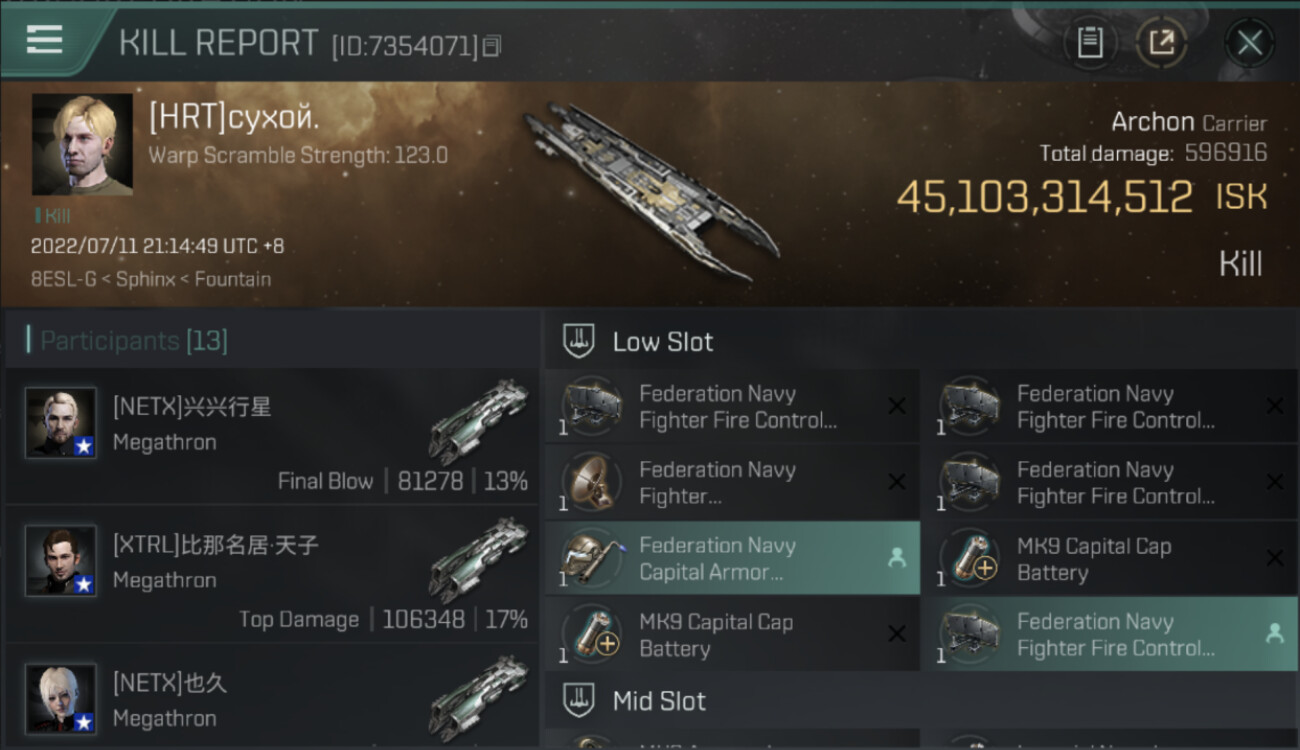Screen dimensions: 1300x750
Task: View the victim сухой. portrait
Action: coord(82,145)
